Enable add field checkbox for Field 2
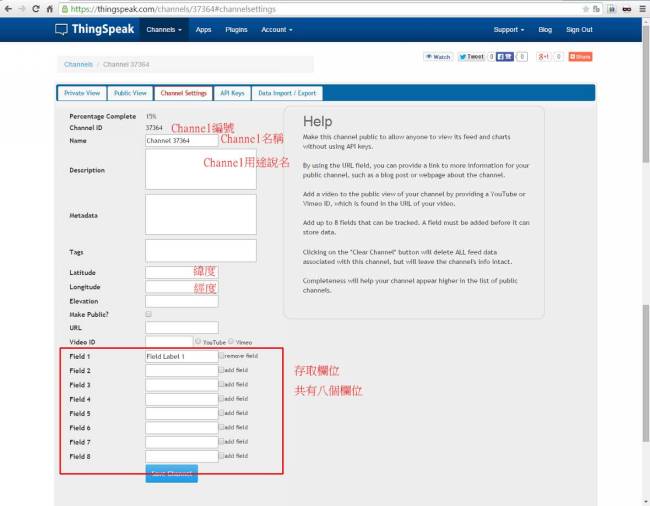 pyautogui.click(x=221, y=370)
